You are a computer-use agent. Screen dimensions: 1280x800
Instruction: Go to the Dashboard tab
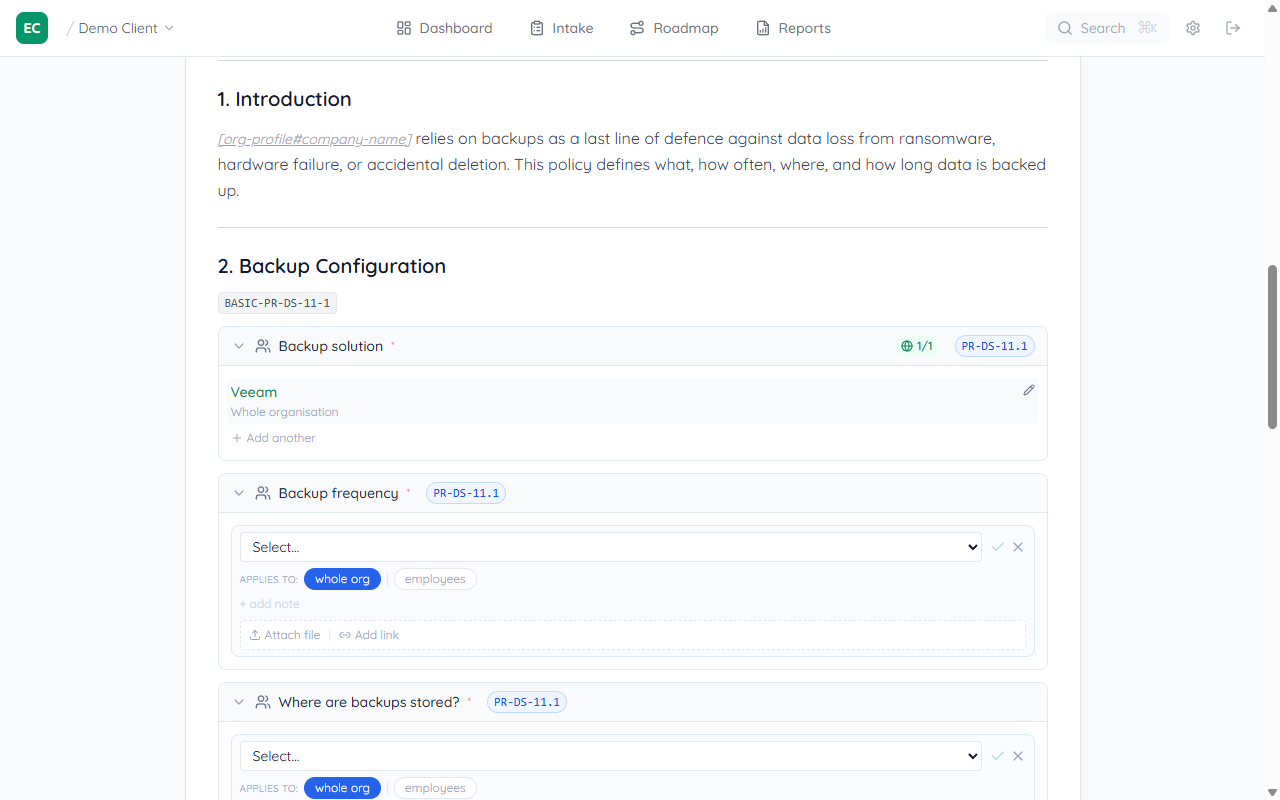tap(444, 28)
